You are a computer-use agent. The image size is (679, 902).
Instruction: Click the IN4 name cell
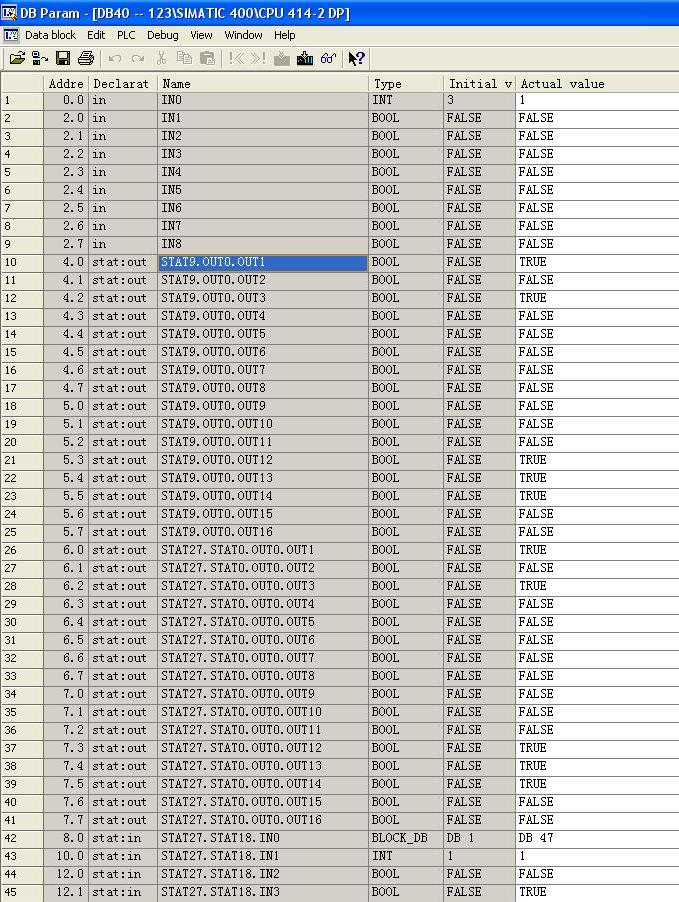tap(262, 172)
